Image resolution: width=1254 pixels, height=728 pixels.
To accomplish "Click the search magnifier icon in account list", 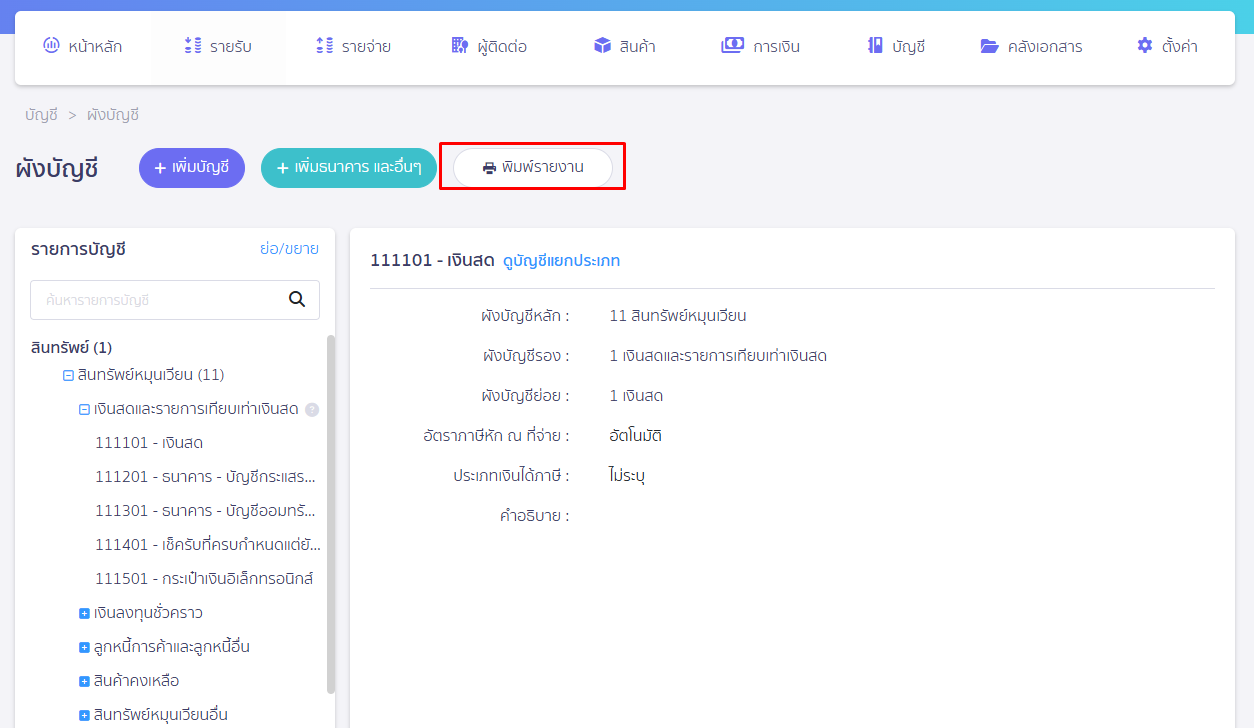I will (296, 299).
